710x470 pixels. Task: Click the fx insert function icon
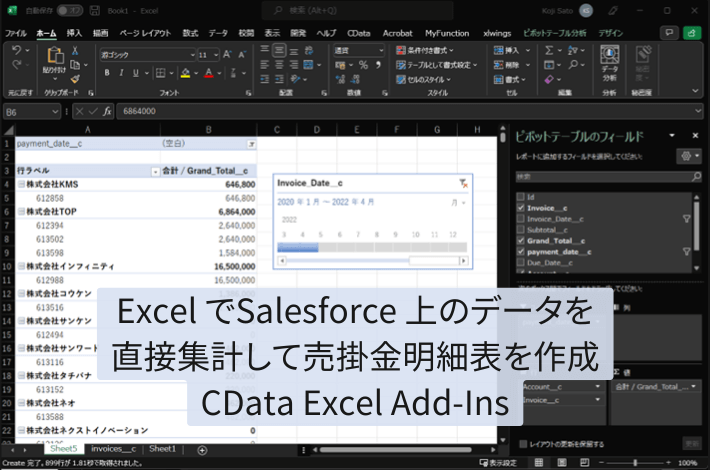click(107, 111)
